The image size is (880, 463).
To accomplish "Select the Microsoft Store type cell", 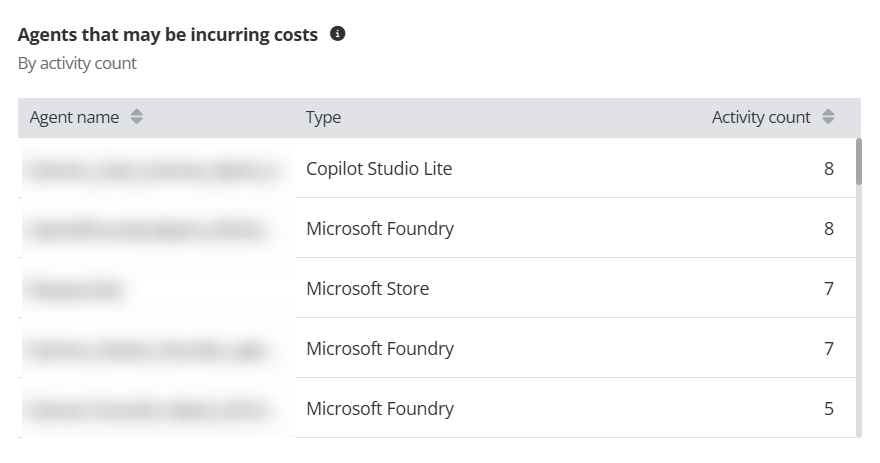I will pyautogui.click(x=368, y=288).
